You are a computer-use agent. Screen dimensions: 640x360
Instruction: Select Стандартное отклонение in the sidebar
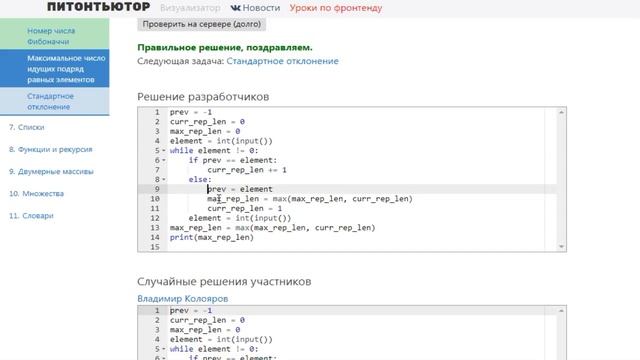pos(55,101)
